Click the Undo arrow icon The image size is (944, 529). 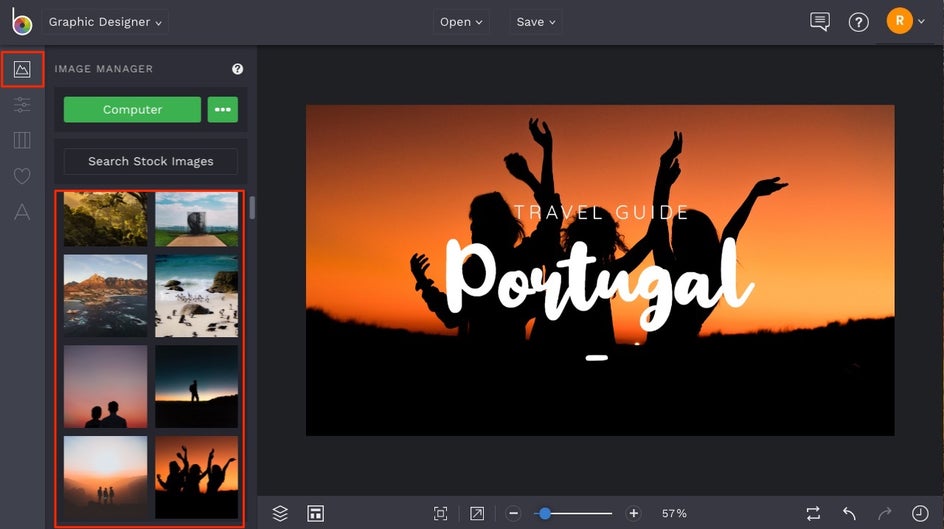click(849, 513)
